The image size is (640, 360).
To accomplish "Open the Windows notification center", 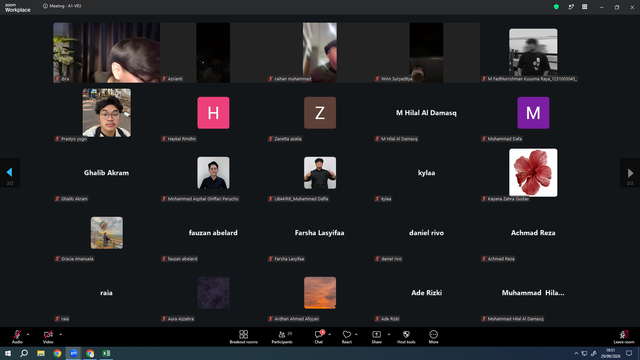I will [x=629, y=353].
